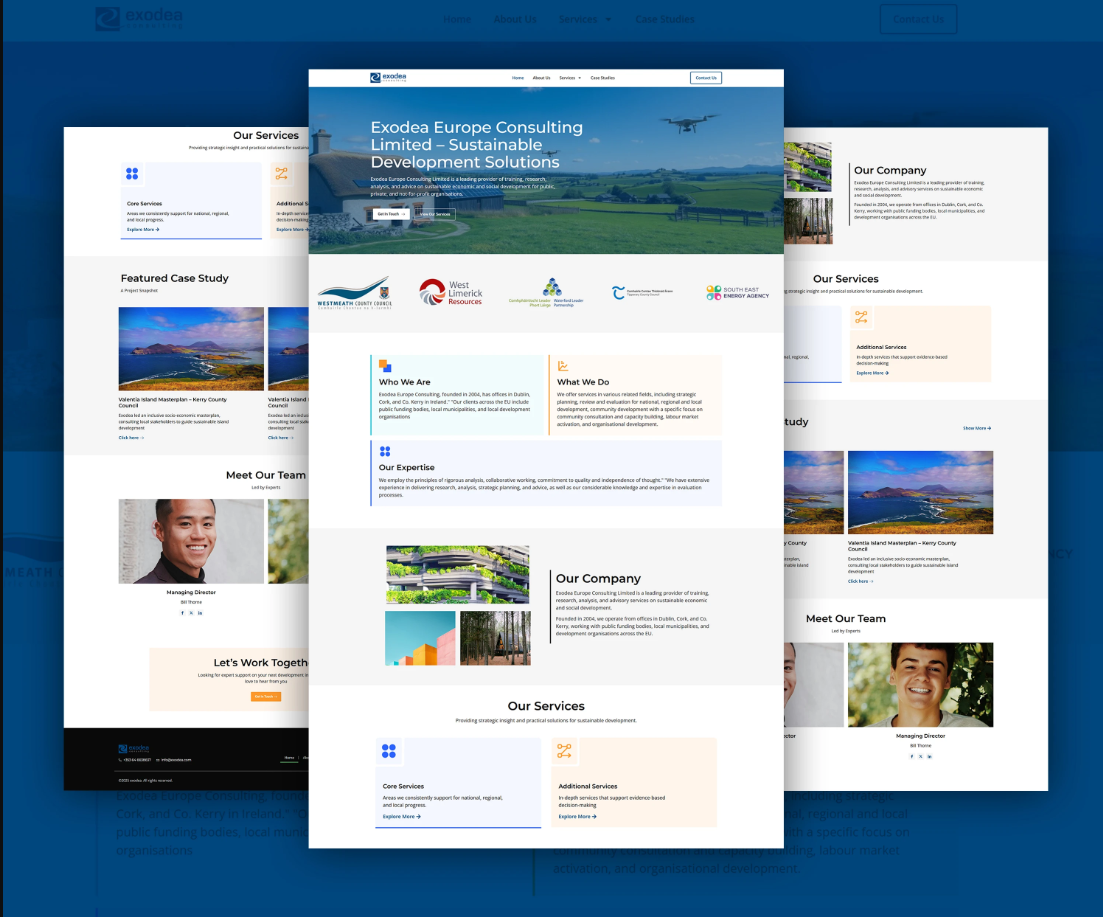Open About Us in the white mockup navbar
The image size is (1103, 917).
coord(541,78)
